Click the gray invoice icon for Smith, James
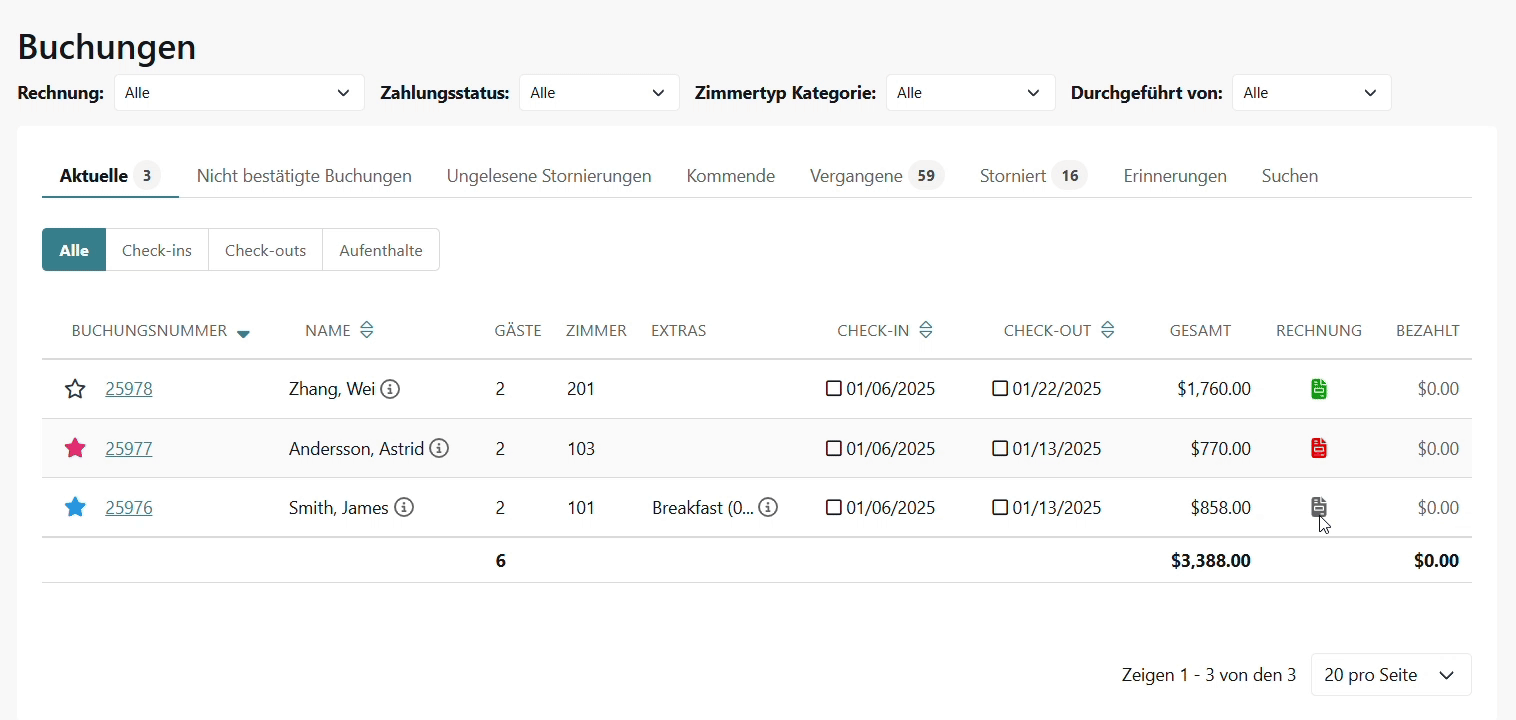The height and width of the screenshot is (720, 1516). (1319, 507)
